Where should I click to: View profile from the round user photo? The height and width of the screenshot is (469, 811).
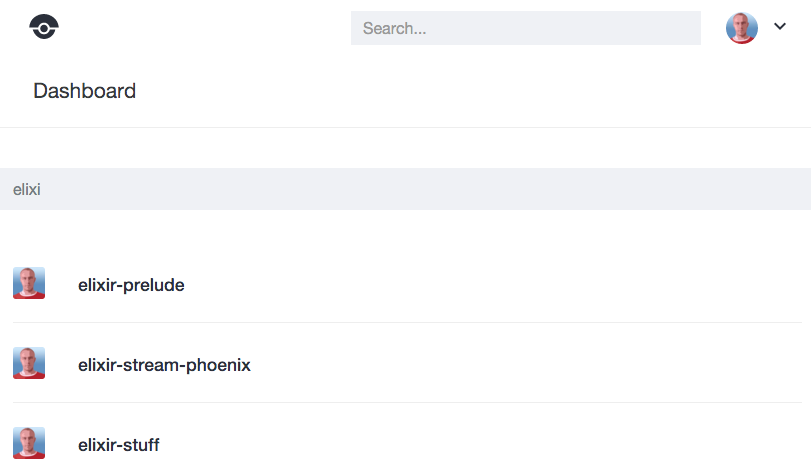coord(742,28)
